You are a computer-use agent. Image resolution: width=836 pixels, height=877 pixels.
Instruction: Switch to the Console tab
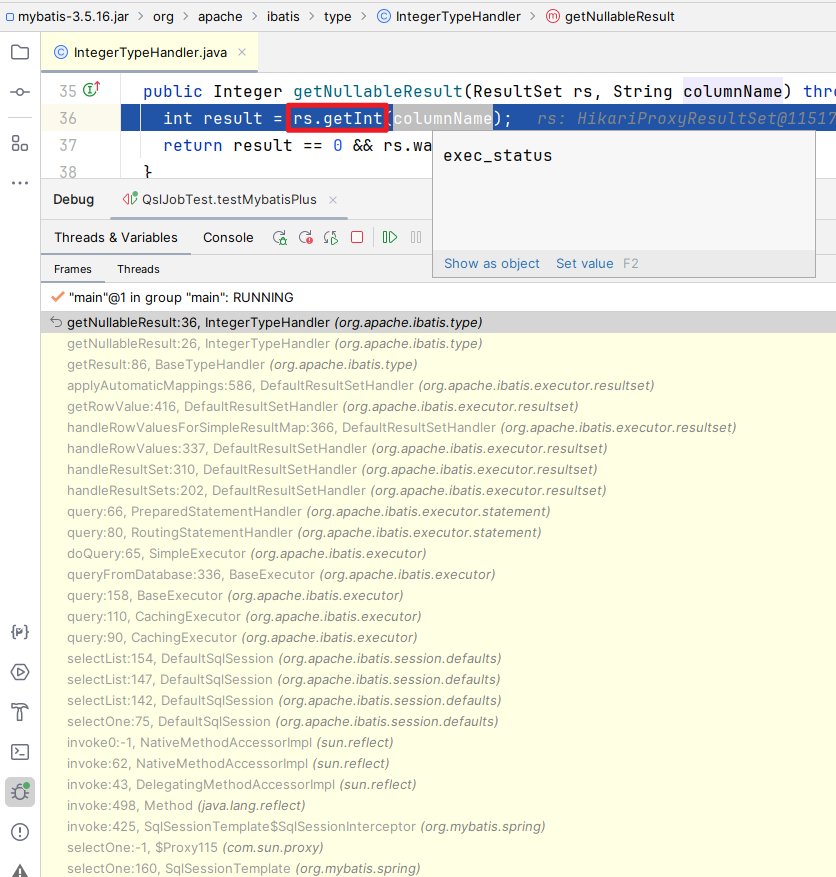click(x=228, y=237)
